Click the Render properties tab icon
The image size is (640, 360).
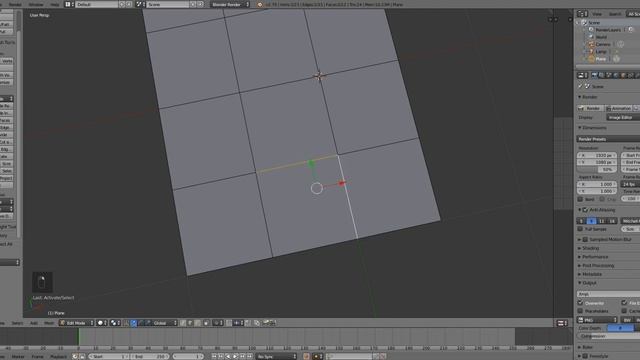click(594, 76)
